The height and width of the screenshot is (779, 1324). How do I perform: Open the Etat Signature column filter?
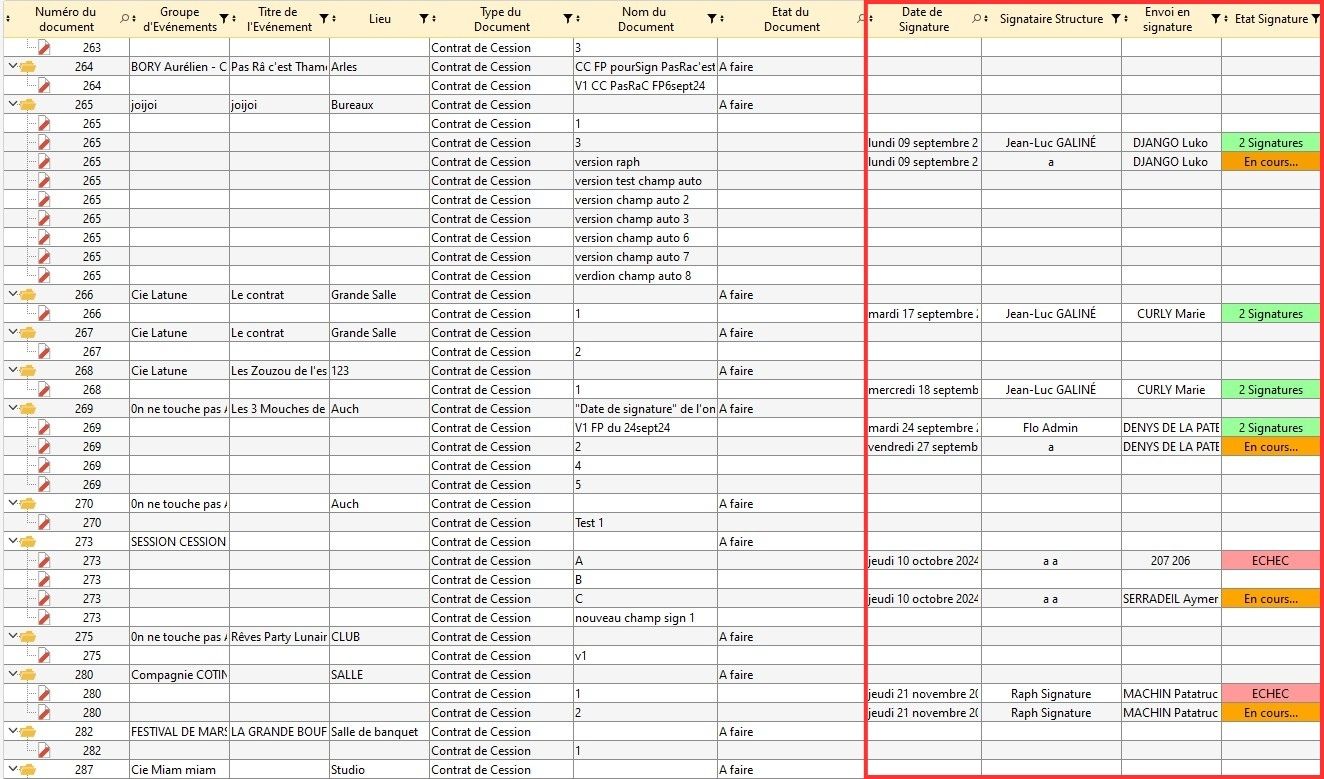(1315, 19)
